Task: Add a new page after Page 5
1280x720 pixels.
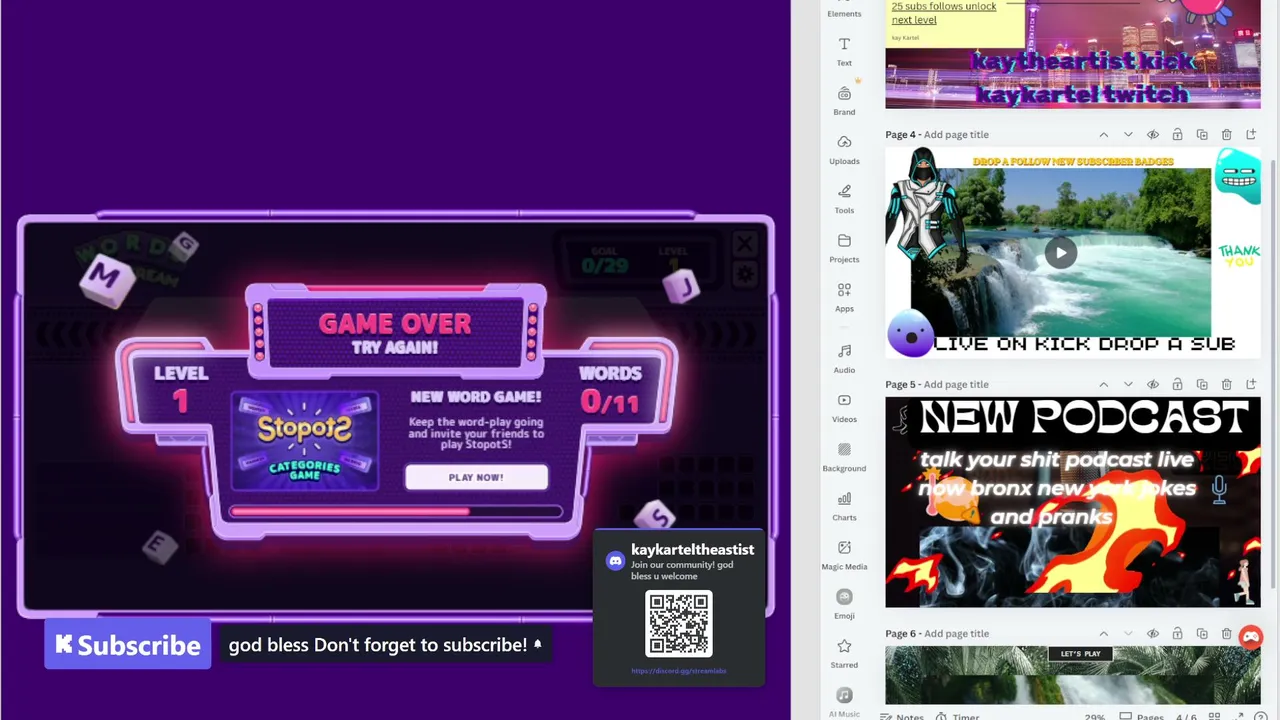Action: point(1251,384)
